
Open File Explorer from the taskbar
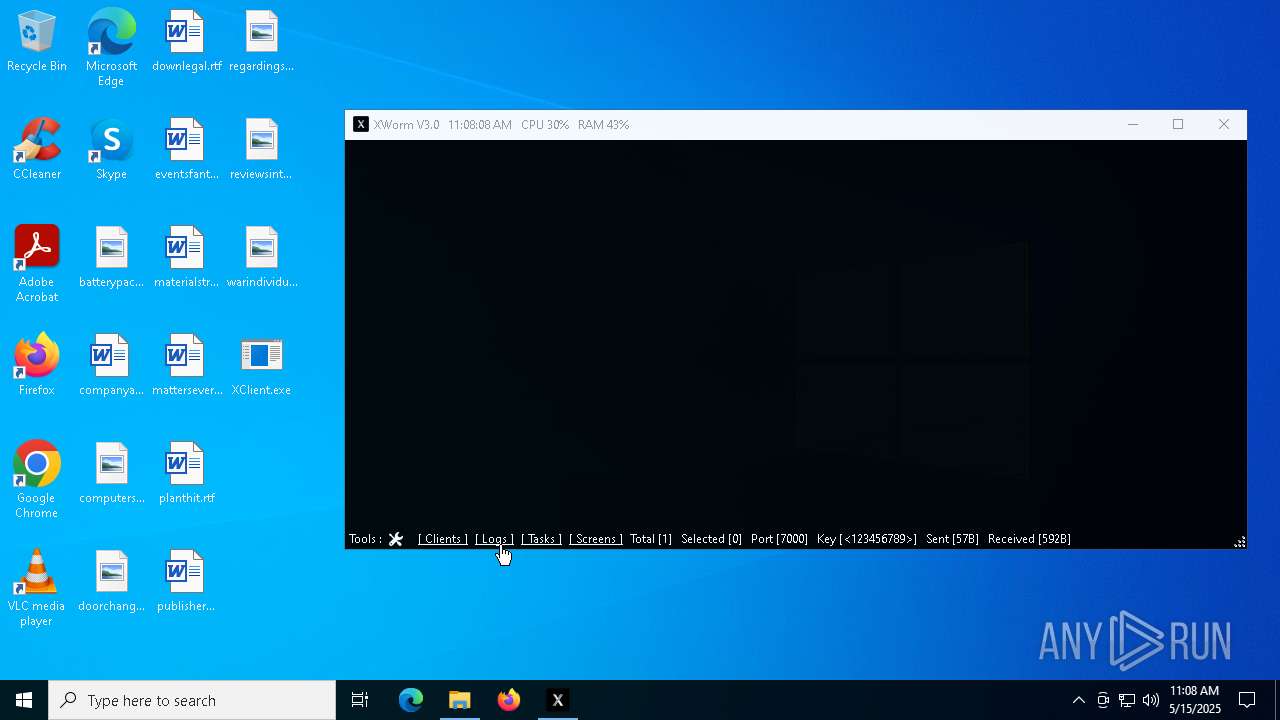(x=460, y=700)
